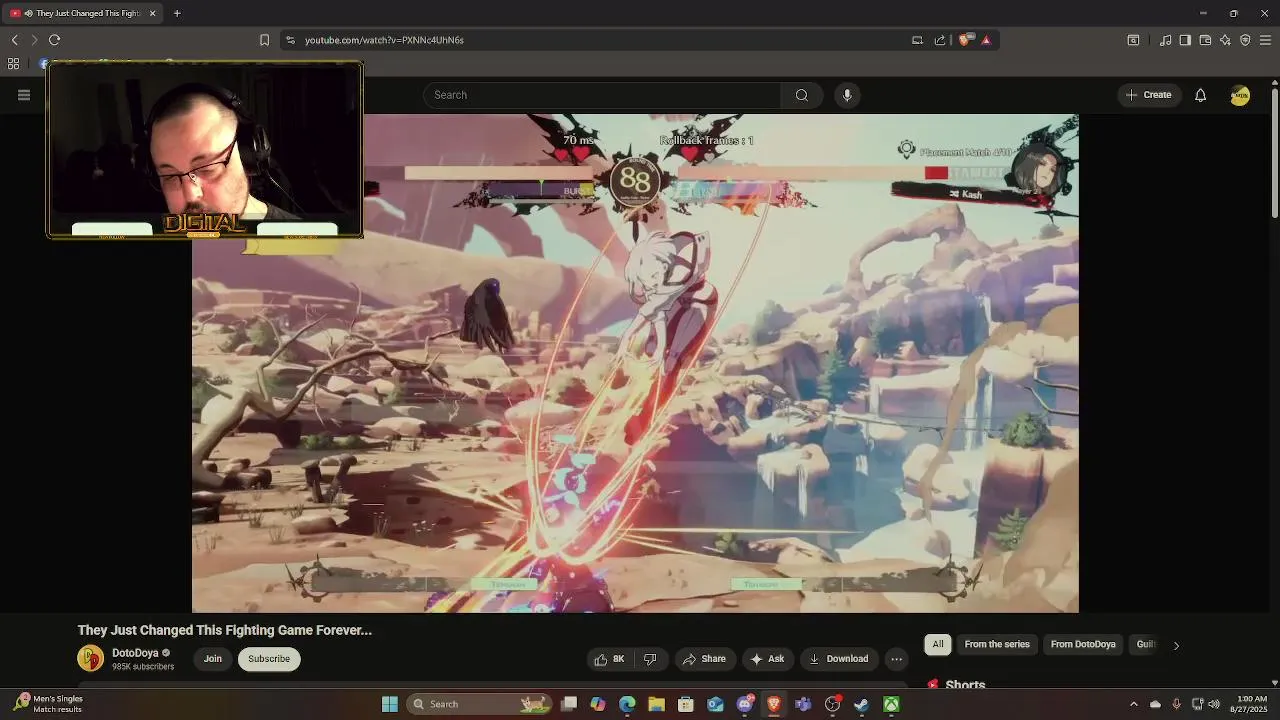Open Steam from the taskbar
Screen dimensions: 1280x720
(861, 704)
